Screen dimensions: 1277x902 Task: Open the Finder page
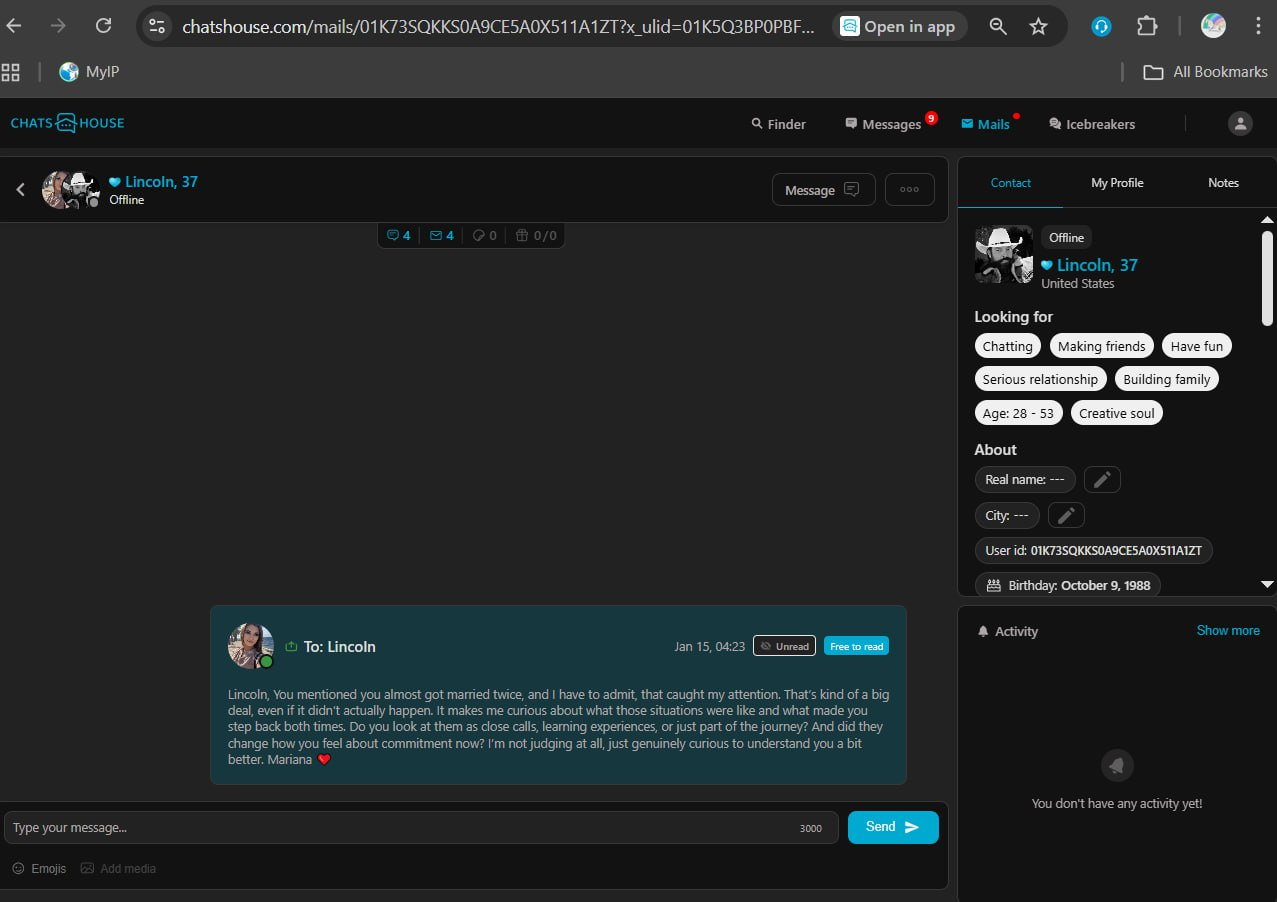click(778, 124)
